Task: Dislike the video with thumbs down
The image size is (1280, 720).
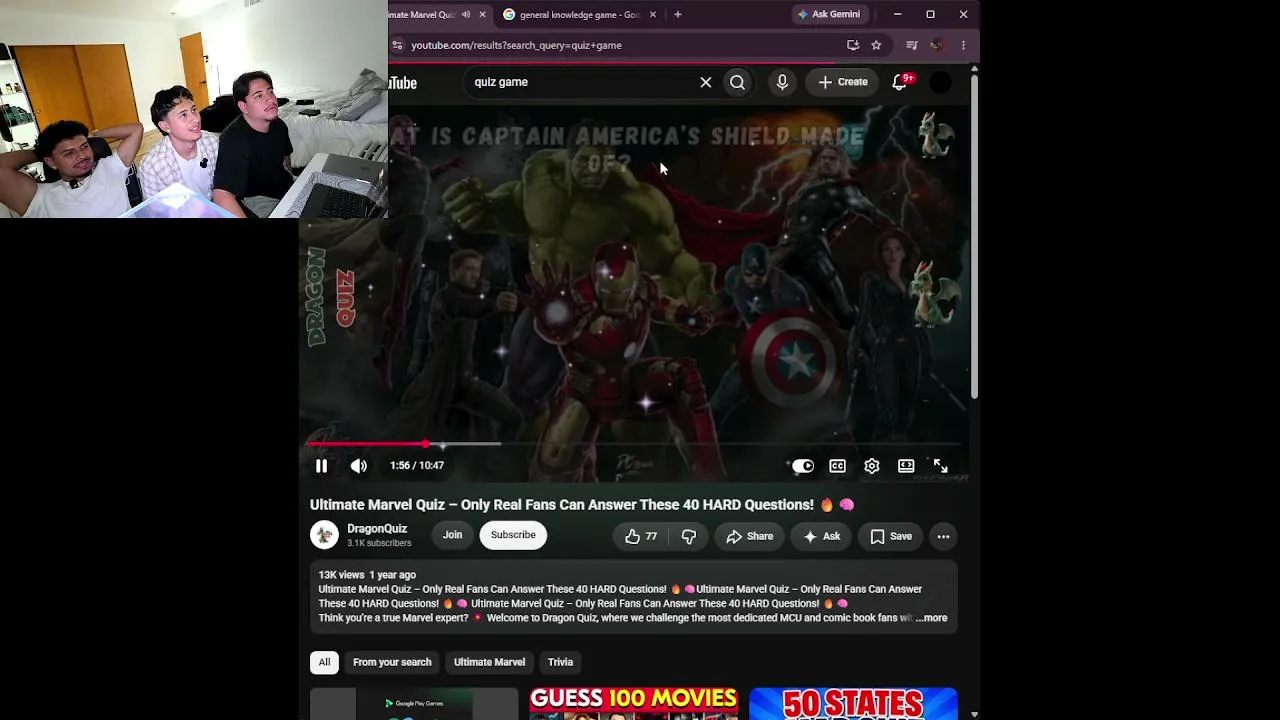Action: point(689,537)
